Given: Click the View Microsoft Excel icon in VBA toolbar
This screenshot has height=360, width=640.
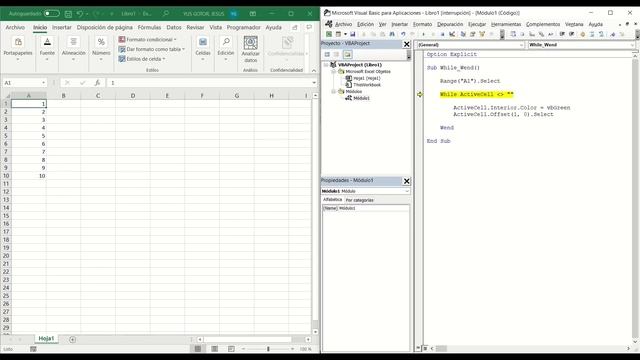Looking at the screenshot, I should tap(329, 34).
